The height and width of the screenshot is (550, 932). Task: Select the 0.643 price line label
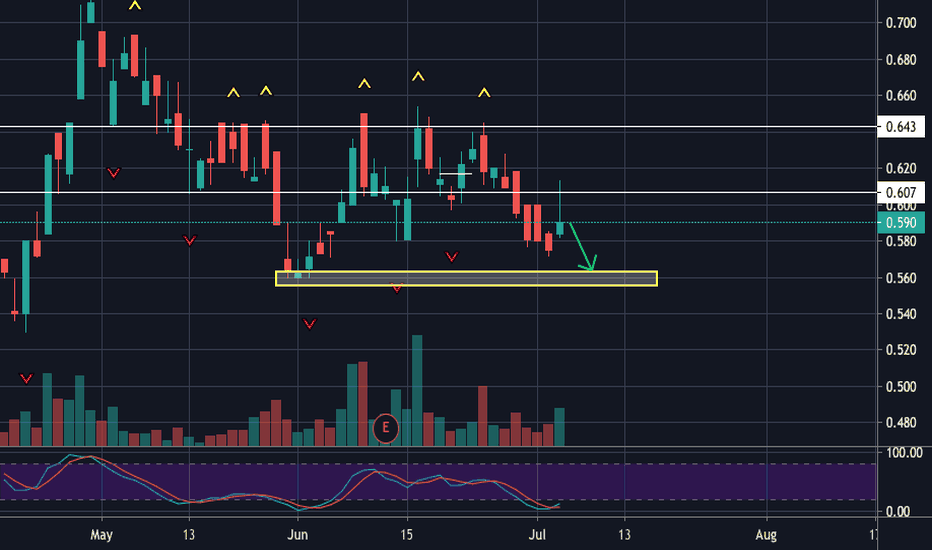click(x=900, y=127)
